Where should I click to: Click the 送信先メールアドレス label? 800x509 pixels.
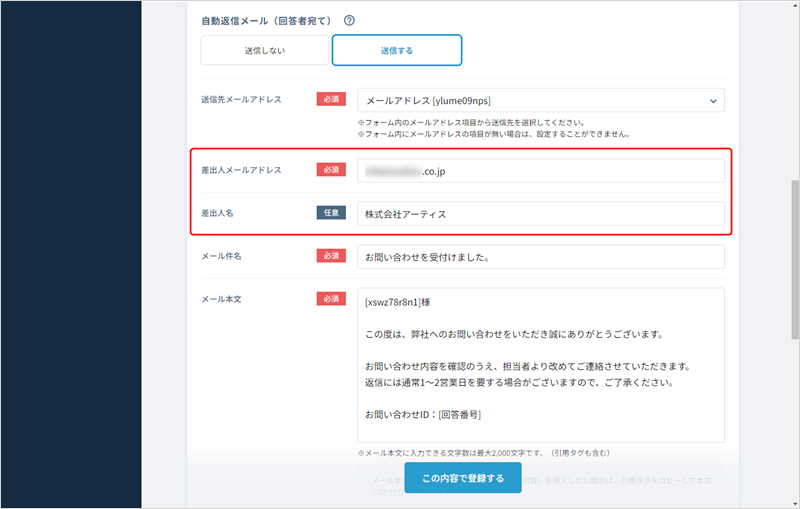pos(241,99)
